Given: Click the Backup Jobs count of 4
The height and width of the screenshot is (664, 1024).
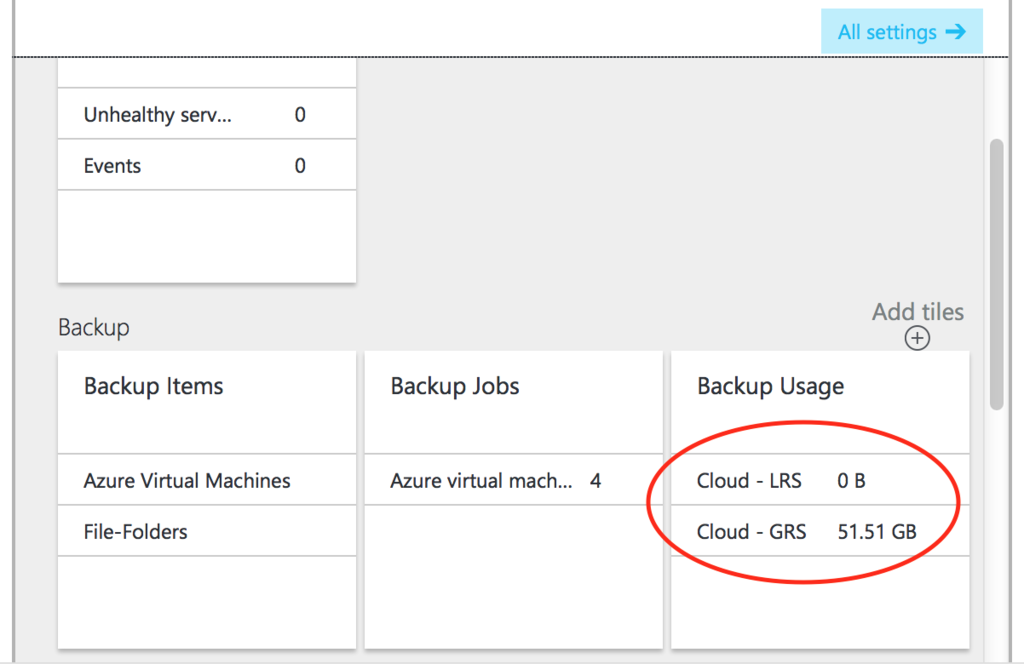Looking at the screenshot, I should pyautogui.click(x=596, y=481).
